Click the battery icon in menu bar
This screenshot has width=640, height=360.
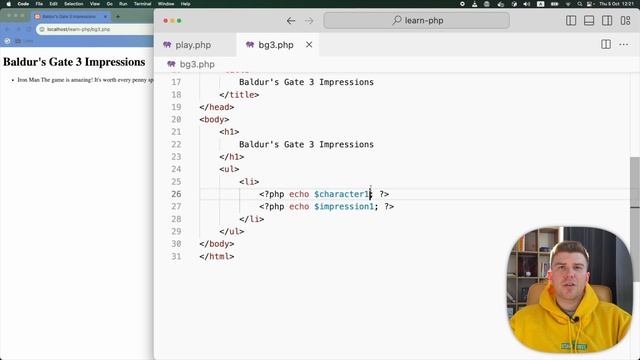tap(554, 4)
